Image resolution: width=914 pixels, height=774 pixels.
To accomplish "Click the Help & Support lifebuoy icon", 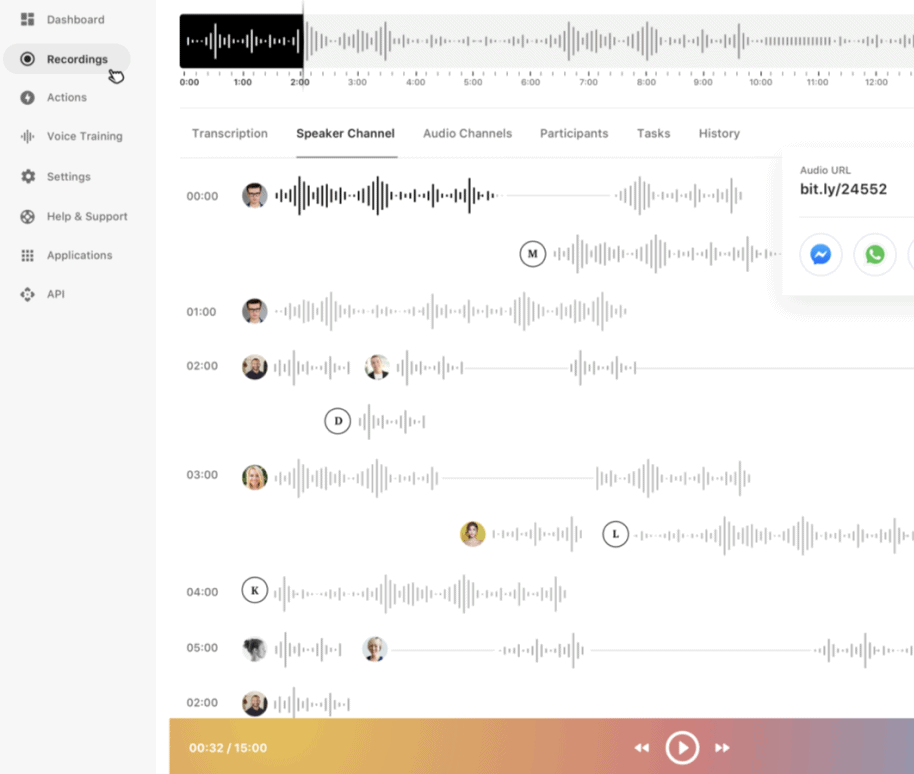I will [27, 217].
